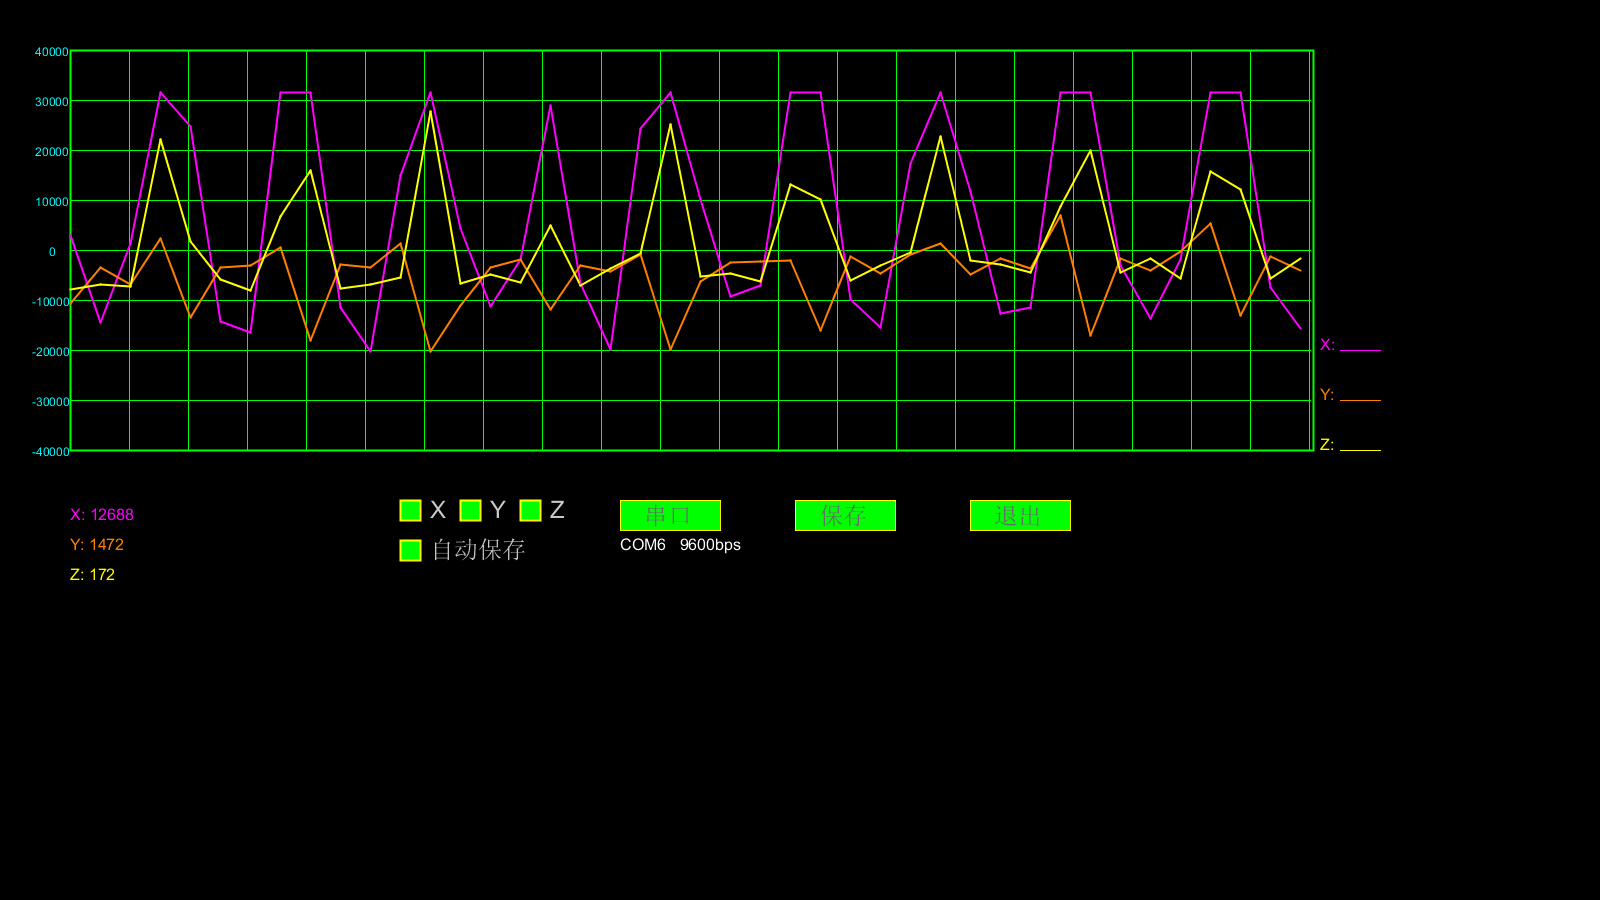Click the 20000 axis label
Image resolution: width=1600 pixels, height=900 pixels.
point(52,152)
